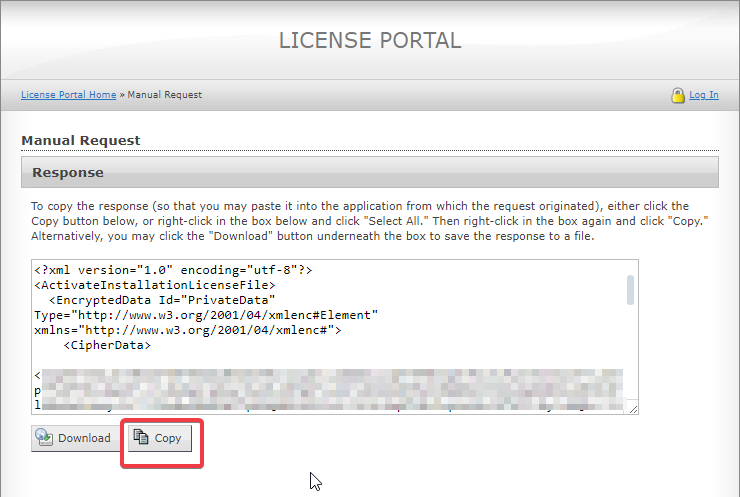The height and width of the screenshot is (497, 740).
Task: Click the icon on the Download button
Action: point(44,438)
